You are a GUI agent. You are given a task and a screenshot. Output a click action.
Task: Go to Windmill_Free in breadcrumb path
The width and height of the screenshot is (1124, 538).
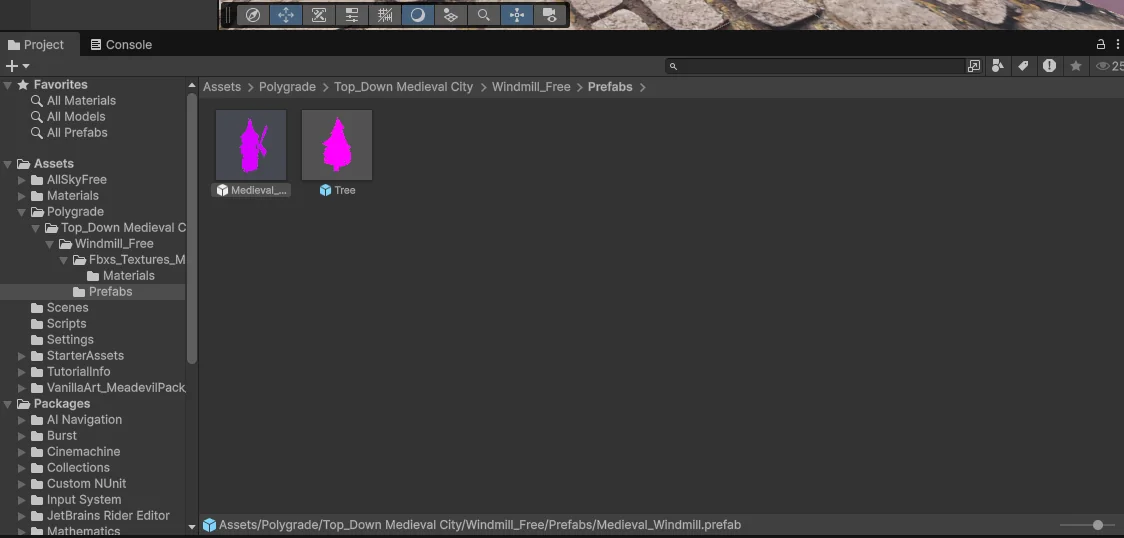[x=530, y=87]
